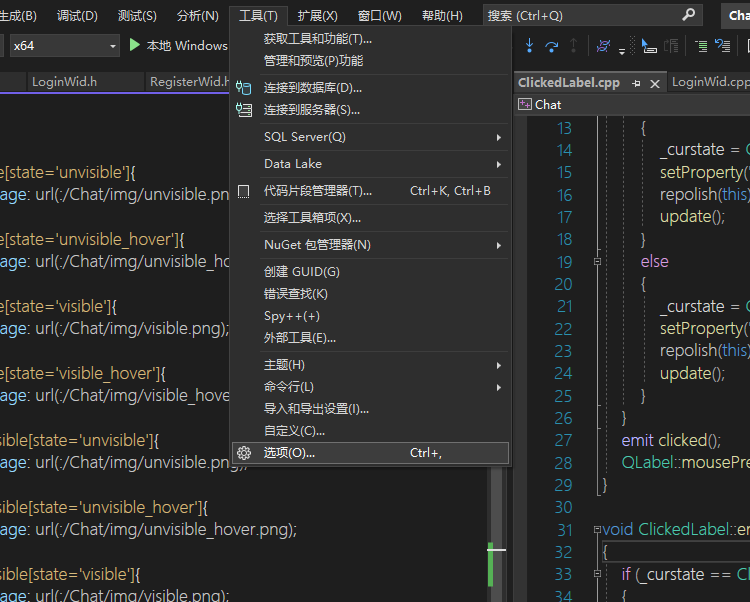The image size is (750, 602).
Task: Expand the SQL Server submenu arrow
Action: [x=498, y=137]
